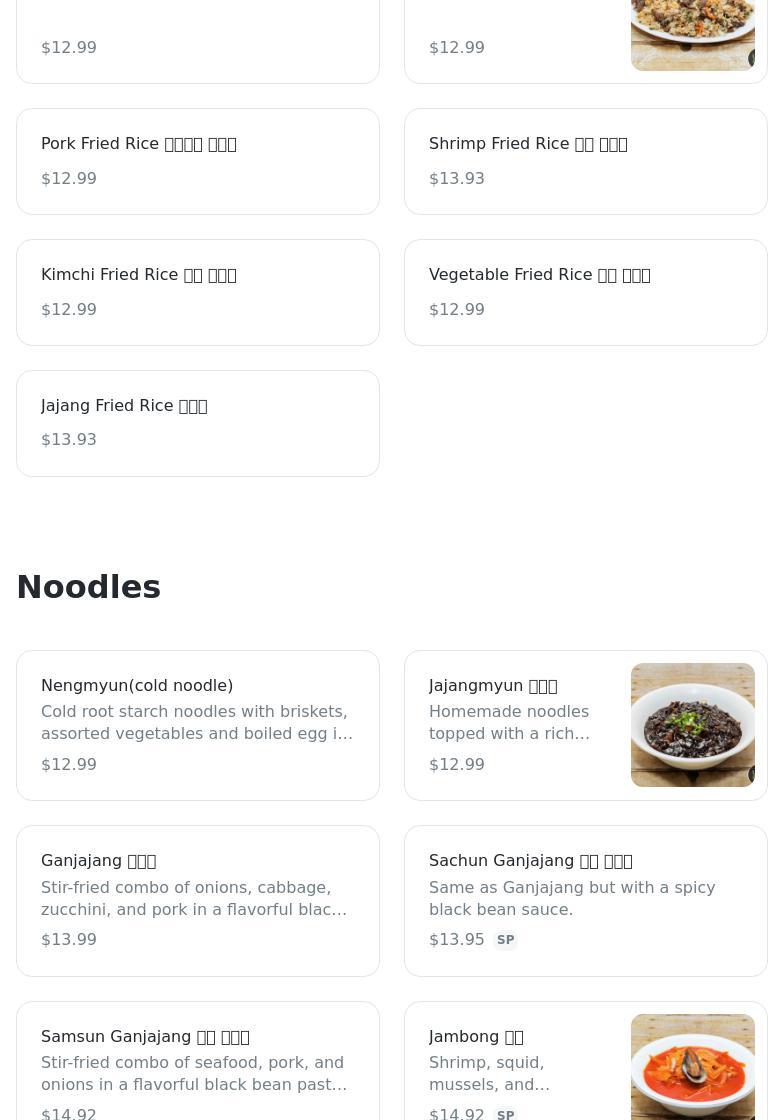Image resolution: width=784 pixels, height=1120 pixels.
Task: Click the Nengmyun truncated description text
Action: pyautogui.click(x=197, y=722)
